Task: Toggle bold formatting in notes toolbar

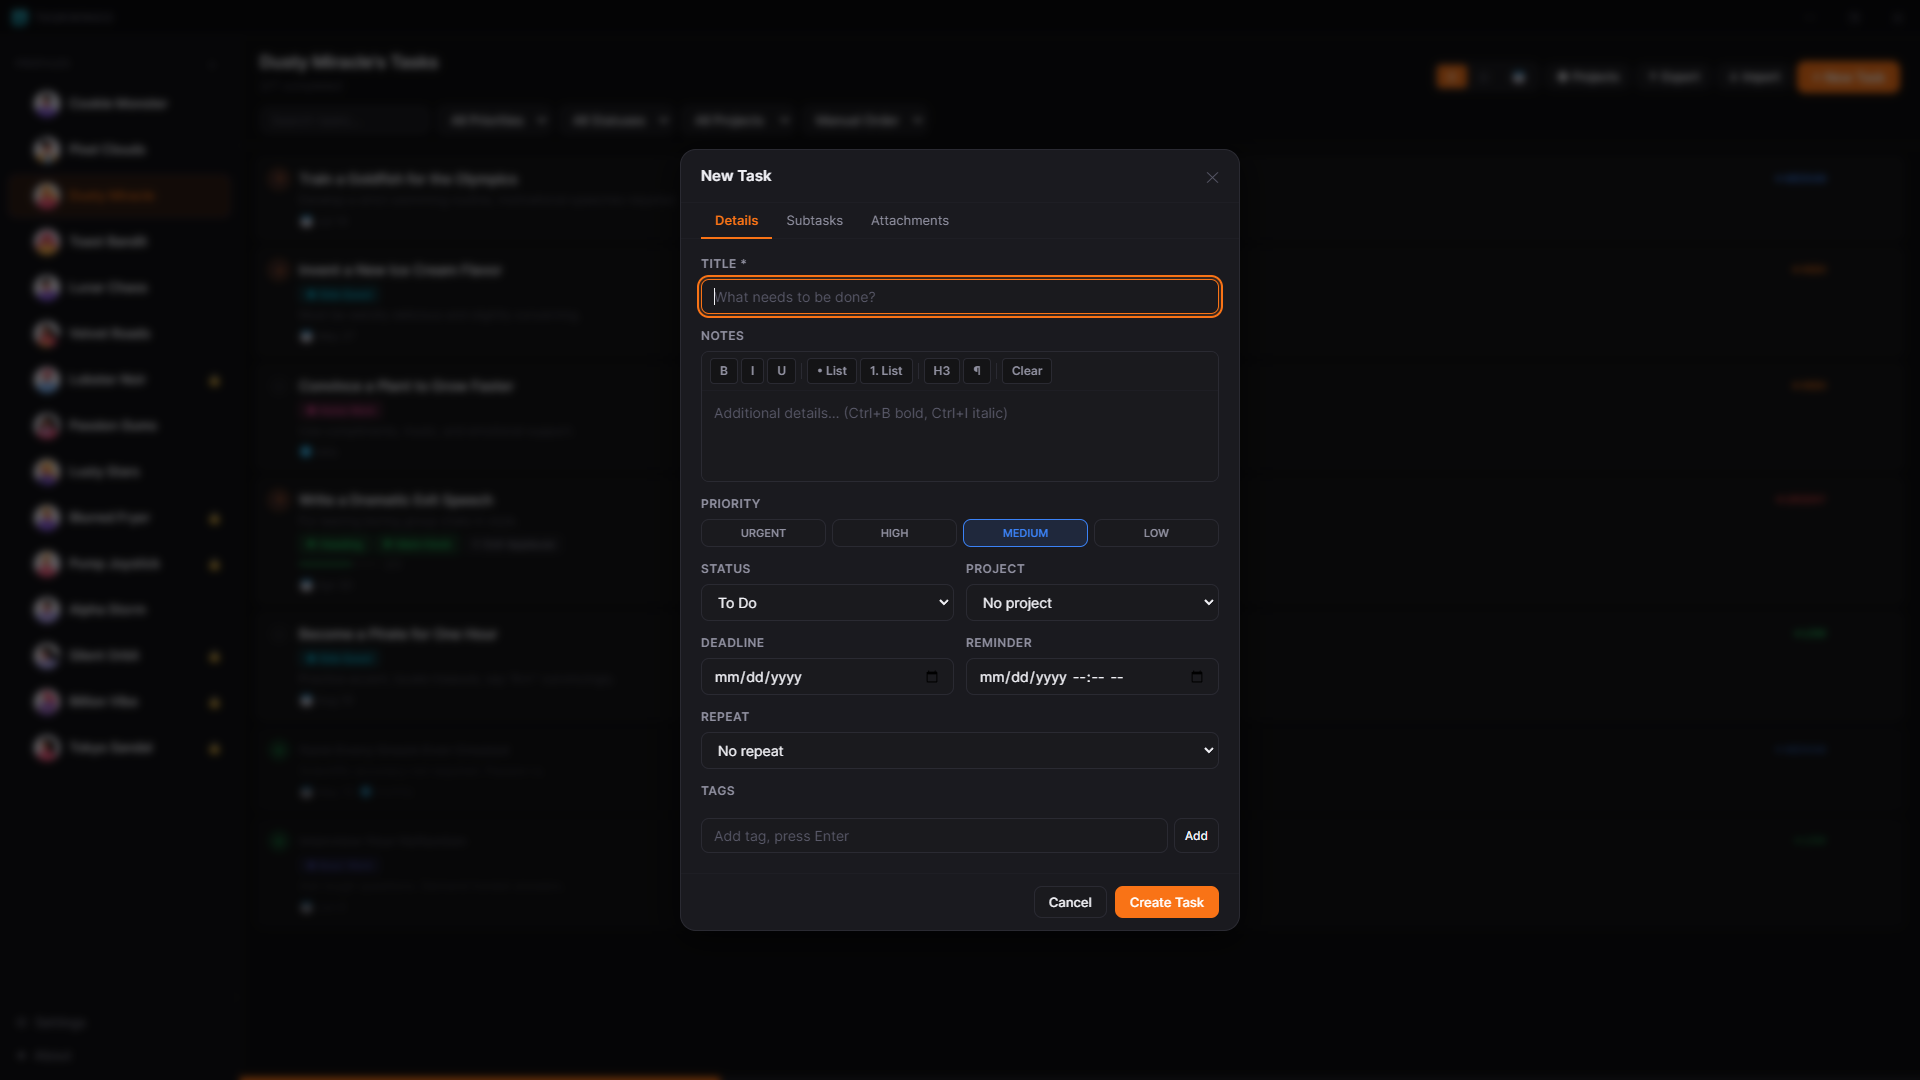Action: click(724, 371)
